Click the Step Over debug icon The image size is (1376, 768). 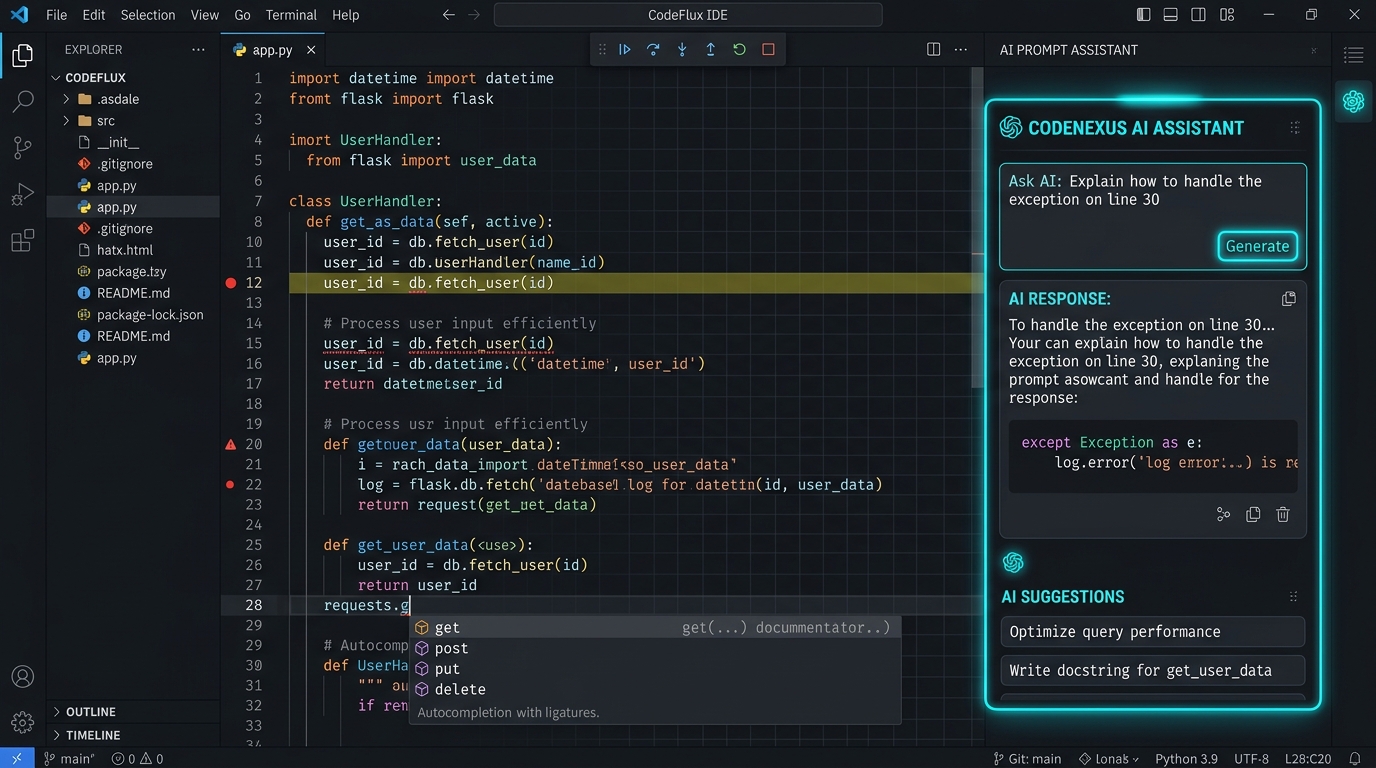click(653, 49)
